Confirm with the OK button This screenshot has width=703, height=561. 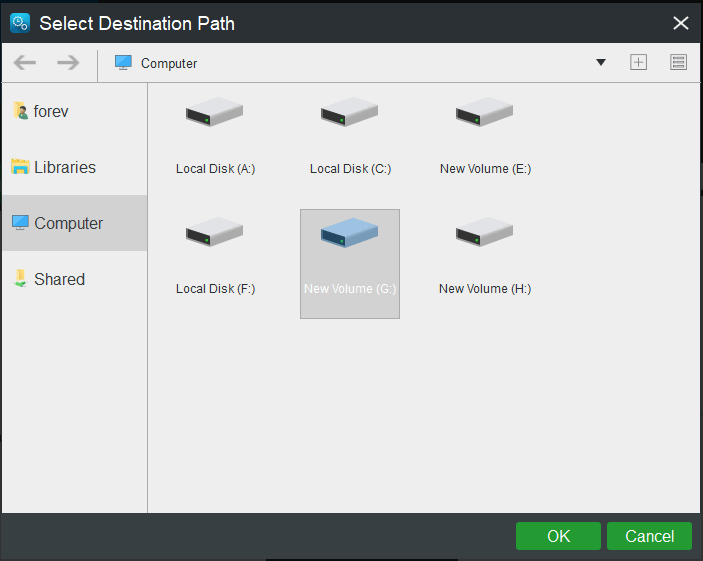coord(558,536)
